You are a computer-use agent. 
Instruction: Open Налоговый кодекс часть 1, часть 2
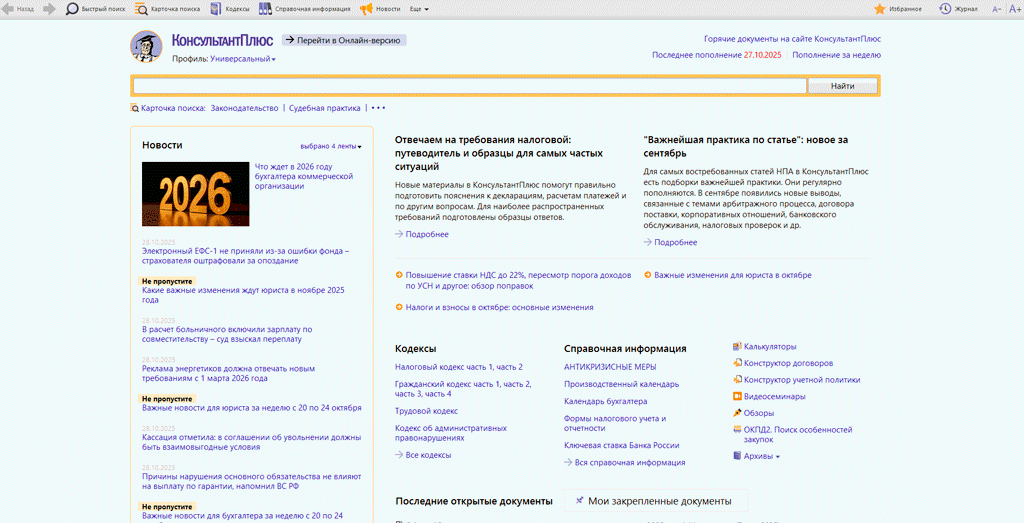458,367
